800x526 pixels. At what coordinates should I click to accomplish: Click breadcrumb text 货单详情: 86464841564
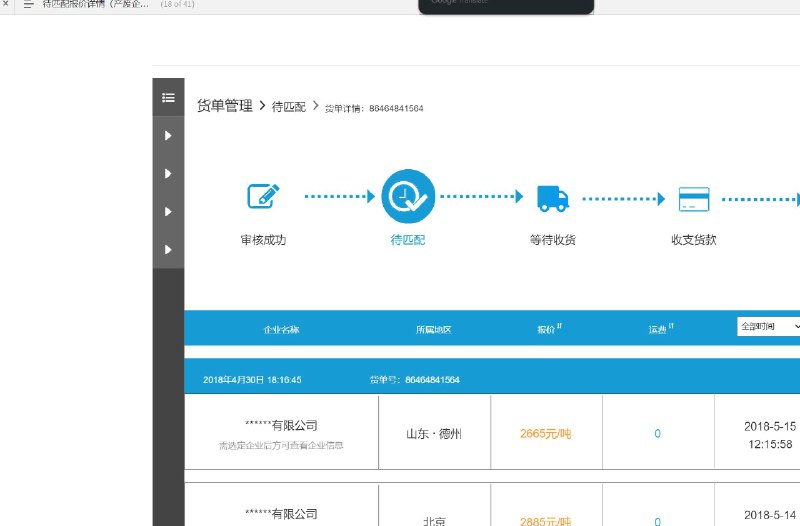pyautogui.click(x=374, y=108)
